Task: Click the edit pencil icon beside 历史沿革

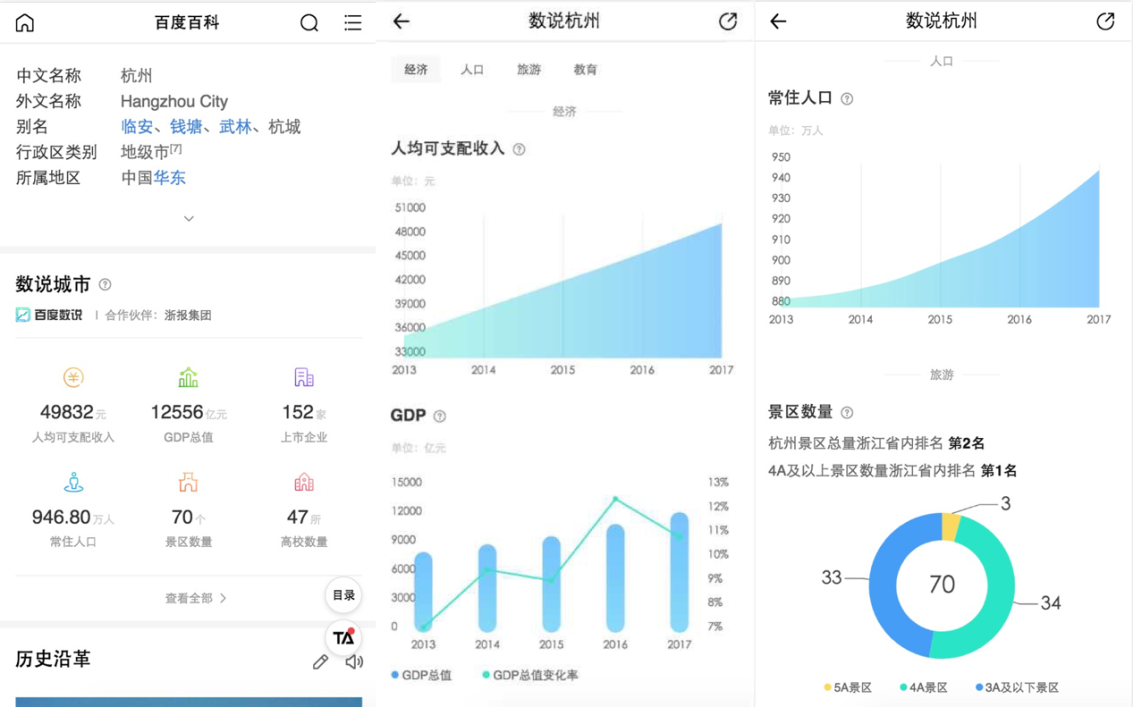Action: pyautogui.click(x=320, y=661)
